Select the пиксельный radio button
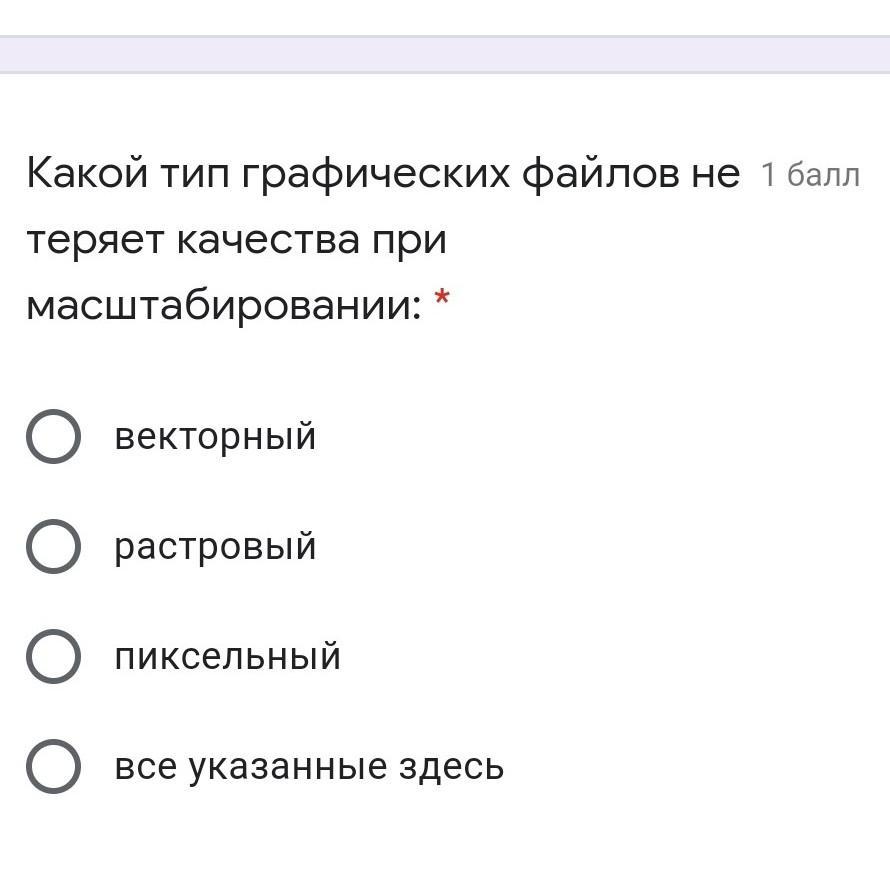Image resolution: width=890 pixels, height=885 pixels. [x=52, y=657]
